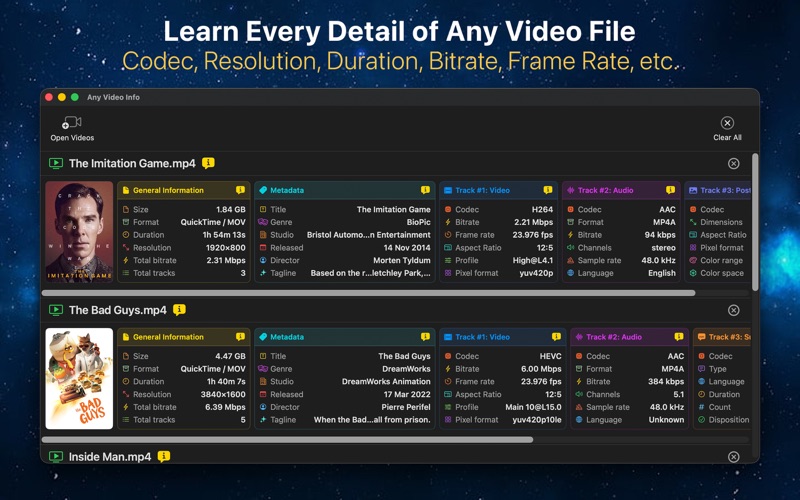Select the yuv420p10le pixel format value
The image size is (800, 500).
pos(537,420)
